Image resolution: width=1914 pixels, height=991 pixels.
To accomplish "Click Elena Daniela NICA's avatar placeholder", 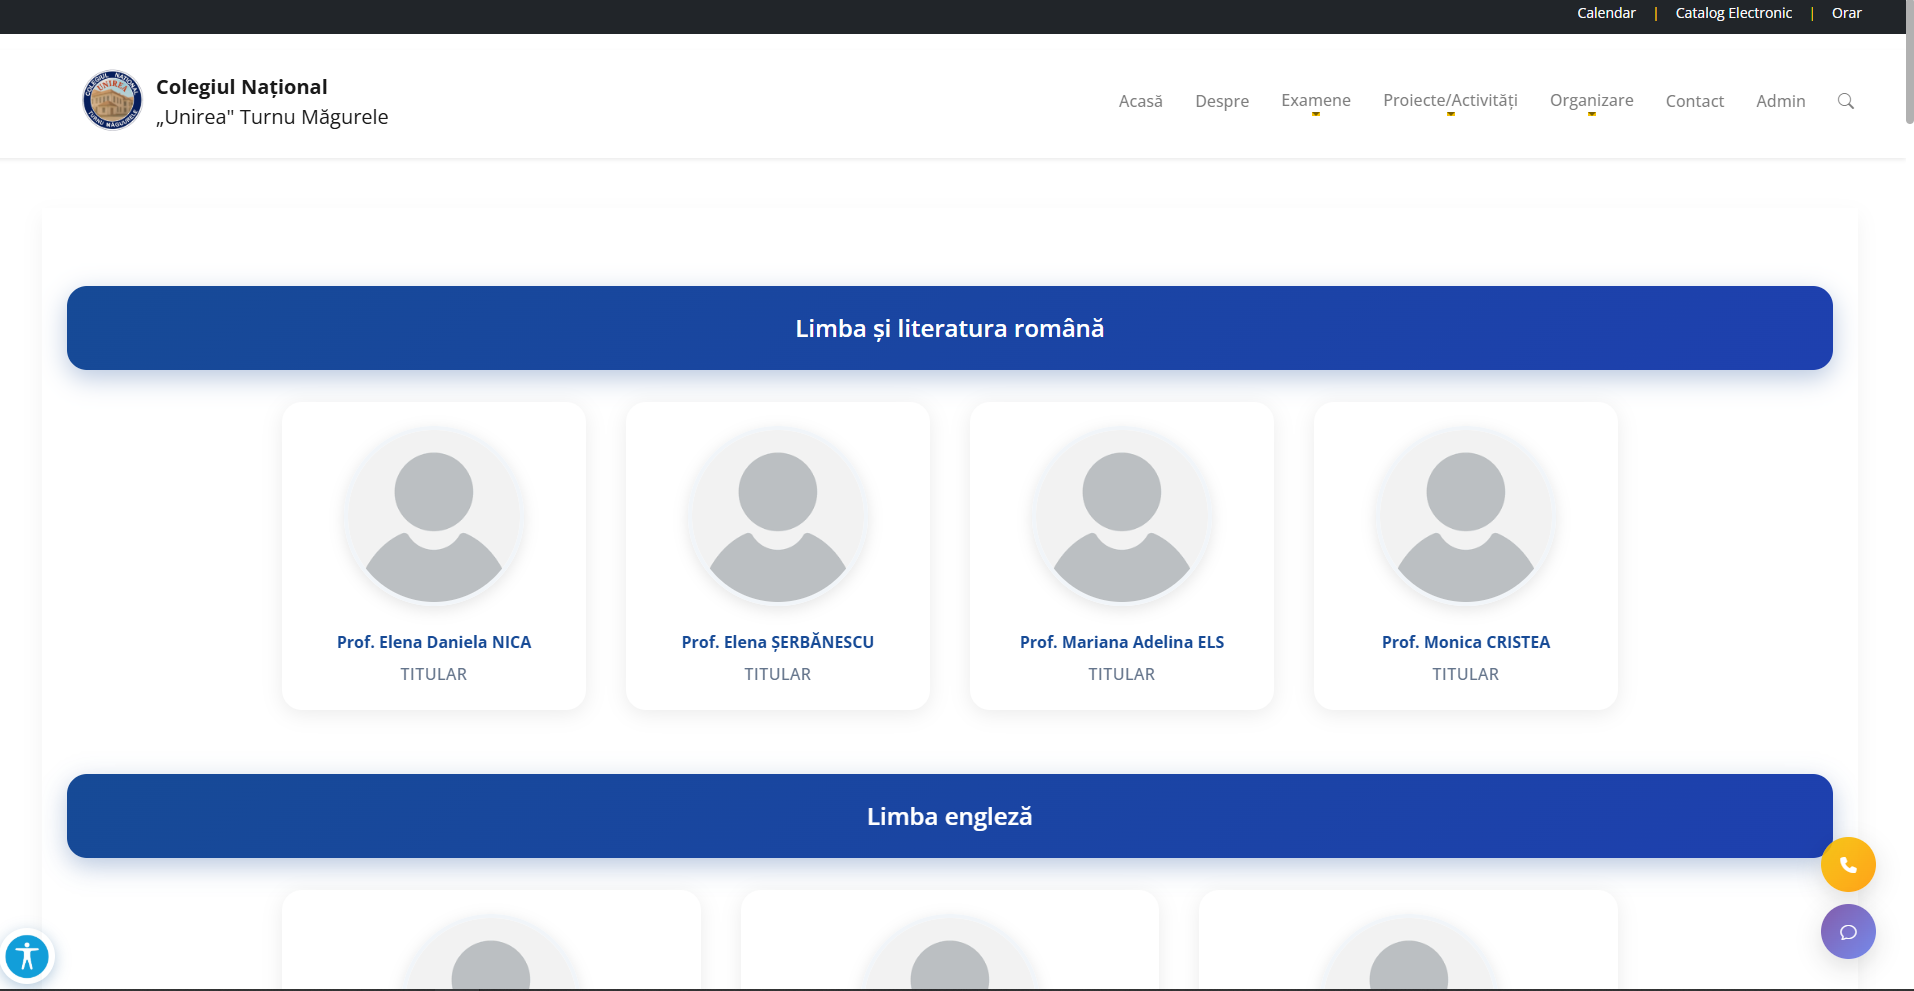I will 434,516.
